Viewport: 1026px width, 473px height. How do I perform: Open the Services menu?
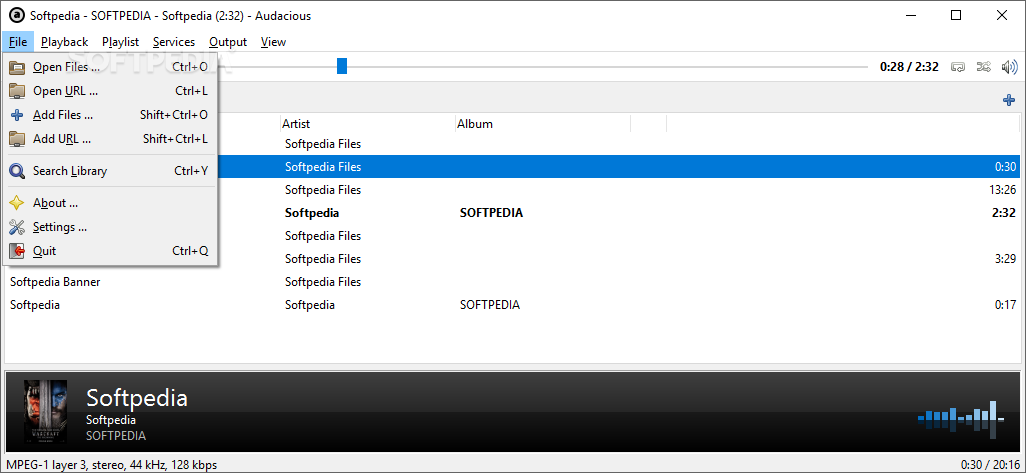point(174,42)
